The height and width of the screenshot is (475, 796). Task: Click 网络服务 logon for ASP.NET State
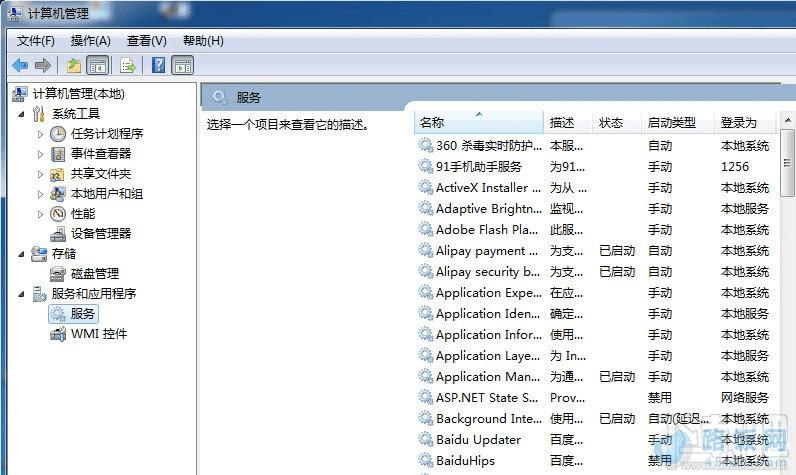pos(745,397)
